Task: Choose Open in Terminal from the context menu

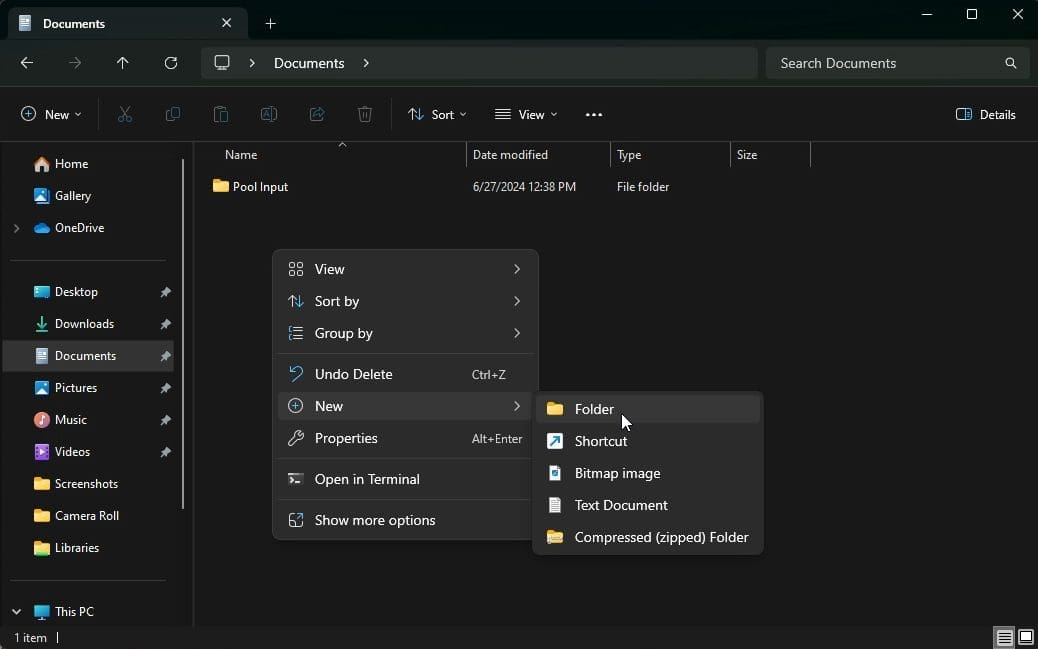Action: pyautogui.click(x=367, y=479)
